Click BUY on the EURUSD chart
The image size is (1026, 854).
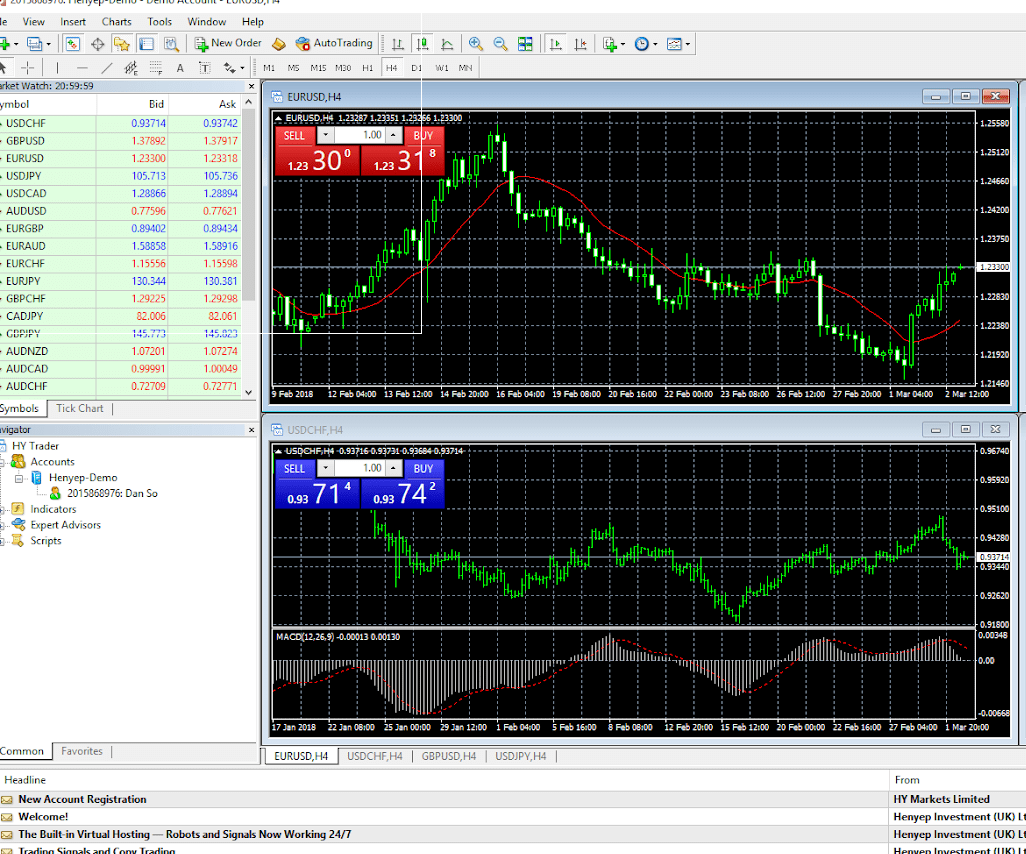(x=423, y=135)
